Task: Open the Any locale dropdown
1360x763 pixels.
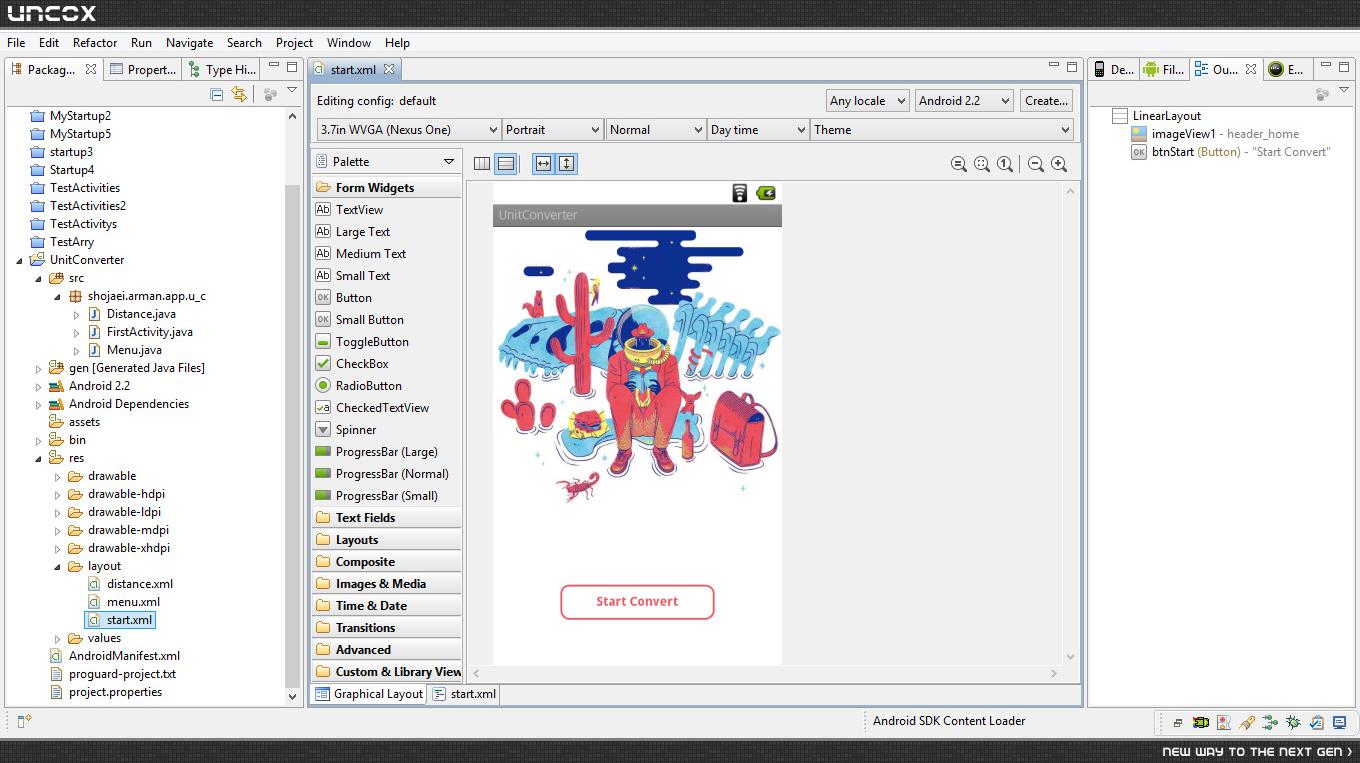Action: click(x=868, y=101)
